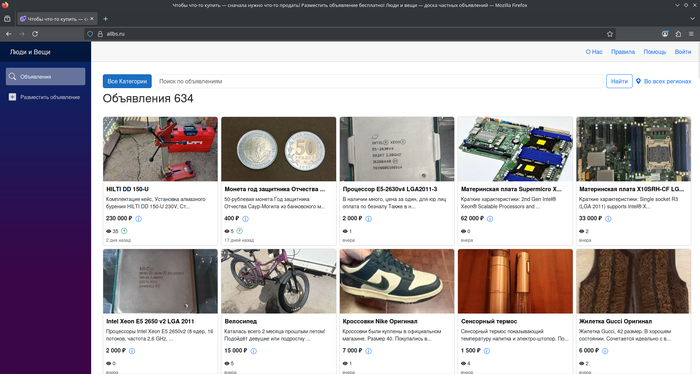Focus the Поиск по объявлениям search field

pyautogui.click(x=379, y=81)
